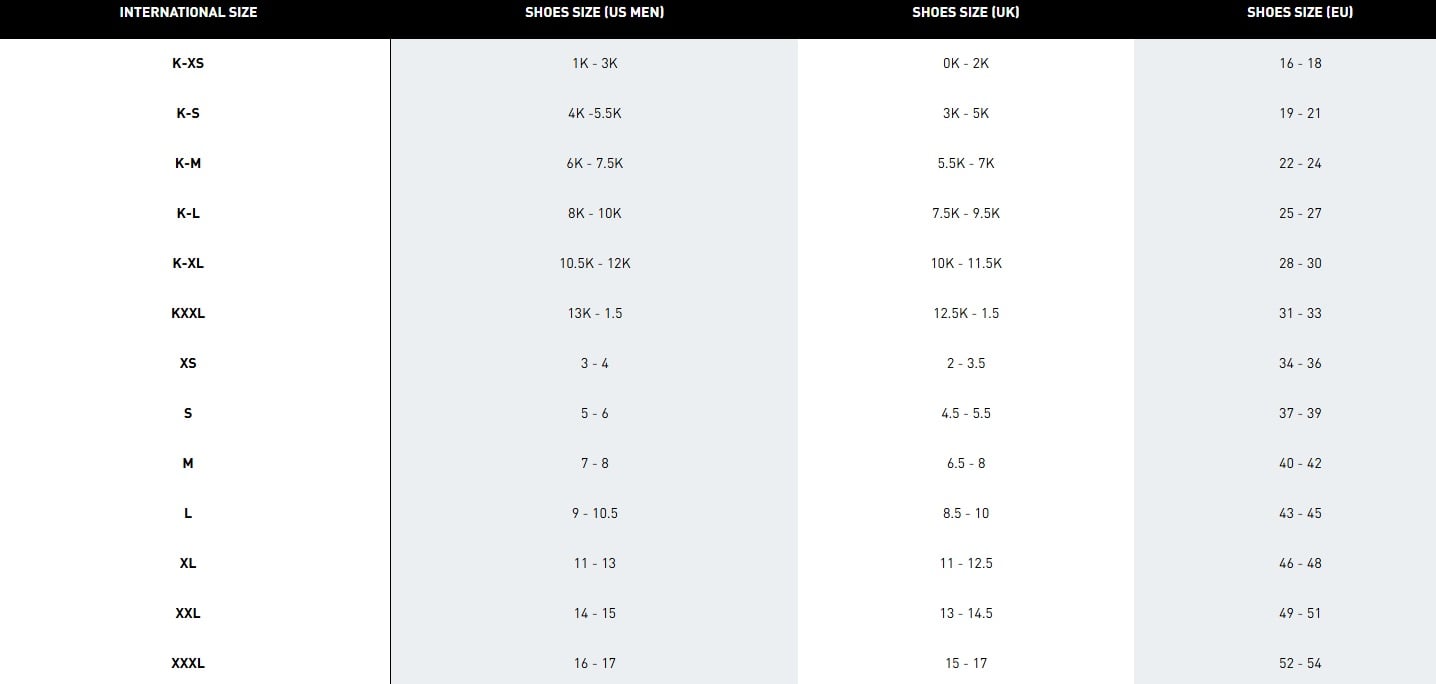1436x684 pixels.
Task: Select the UK size 8.5 - 10 cell
Action: coord(965,513)
